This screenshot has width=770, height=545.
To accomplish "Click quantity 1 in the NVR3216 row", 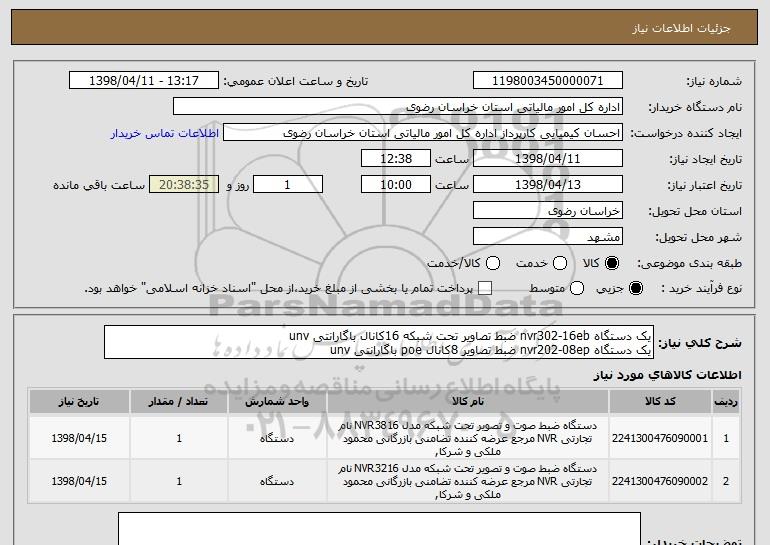I will 179,481.
